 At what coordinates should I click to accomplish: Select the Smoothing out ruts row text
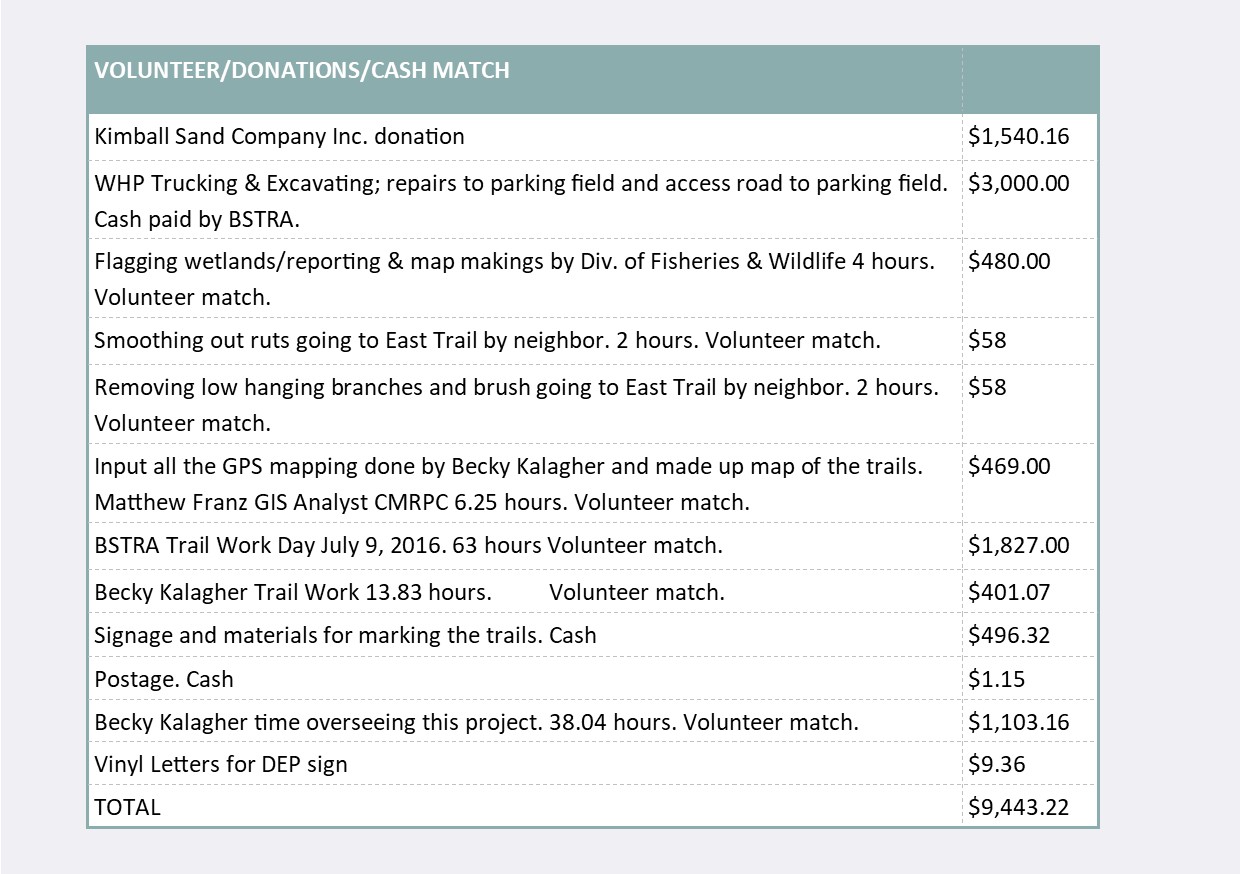click(487, 341)
